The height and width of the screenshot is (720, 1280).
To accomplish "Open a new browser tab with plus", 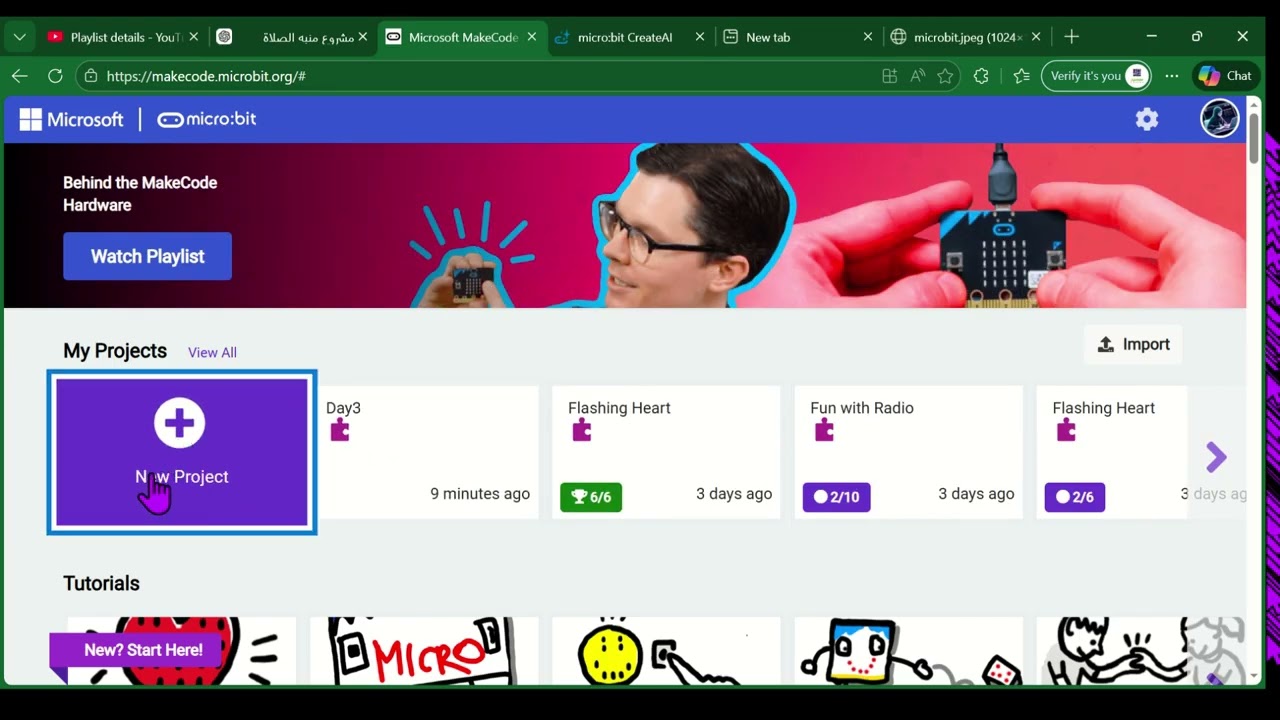I will [x=1072, y=37].
